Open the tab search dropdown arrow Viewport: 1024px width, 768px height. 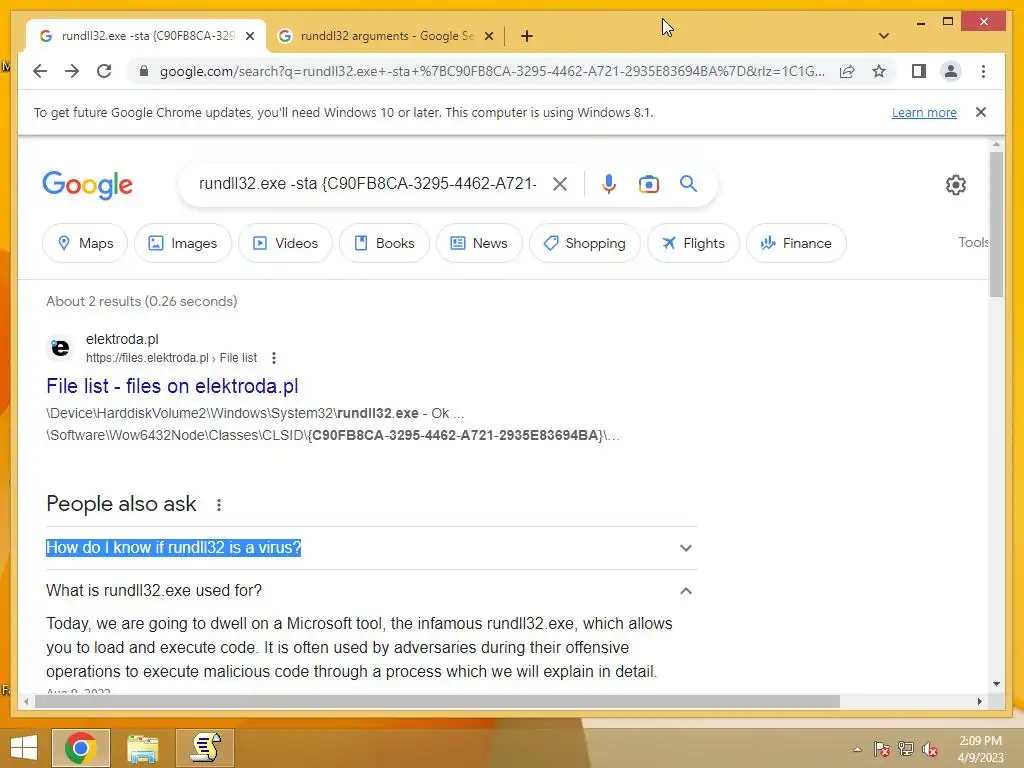(x=884, y=36)
